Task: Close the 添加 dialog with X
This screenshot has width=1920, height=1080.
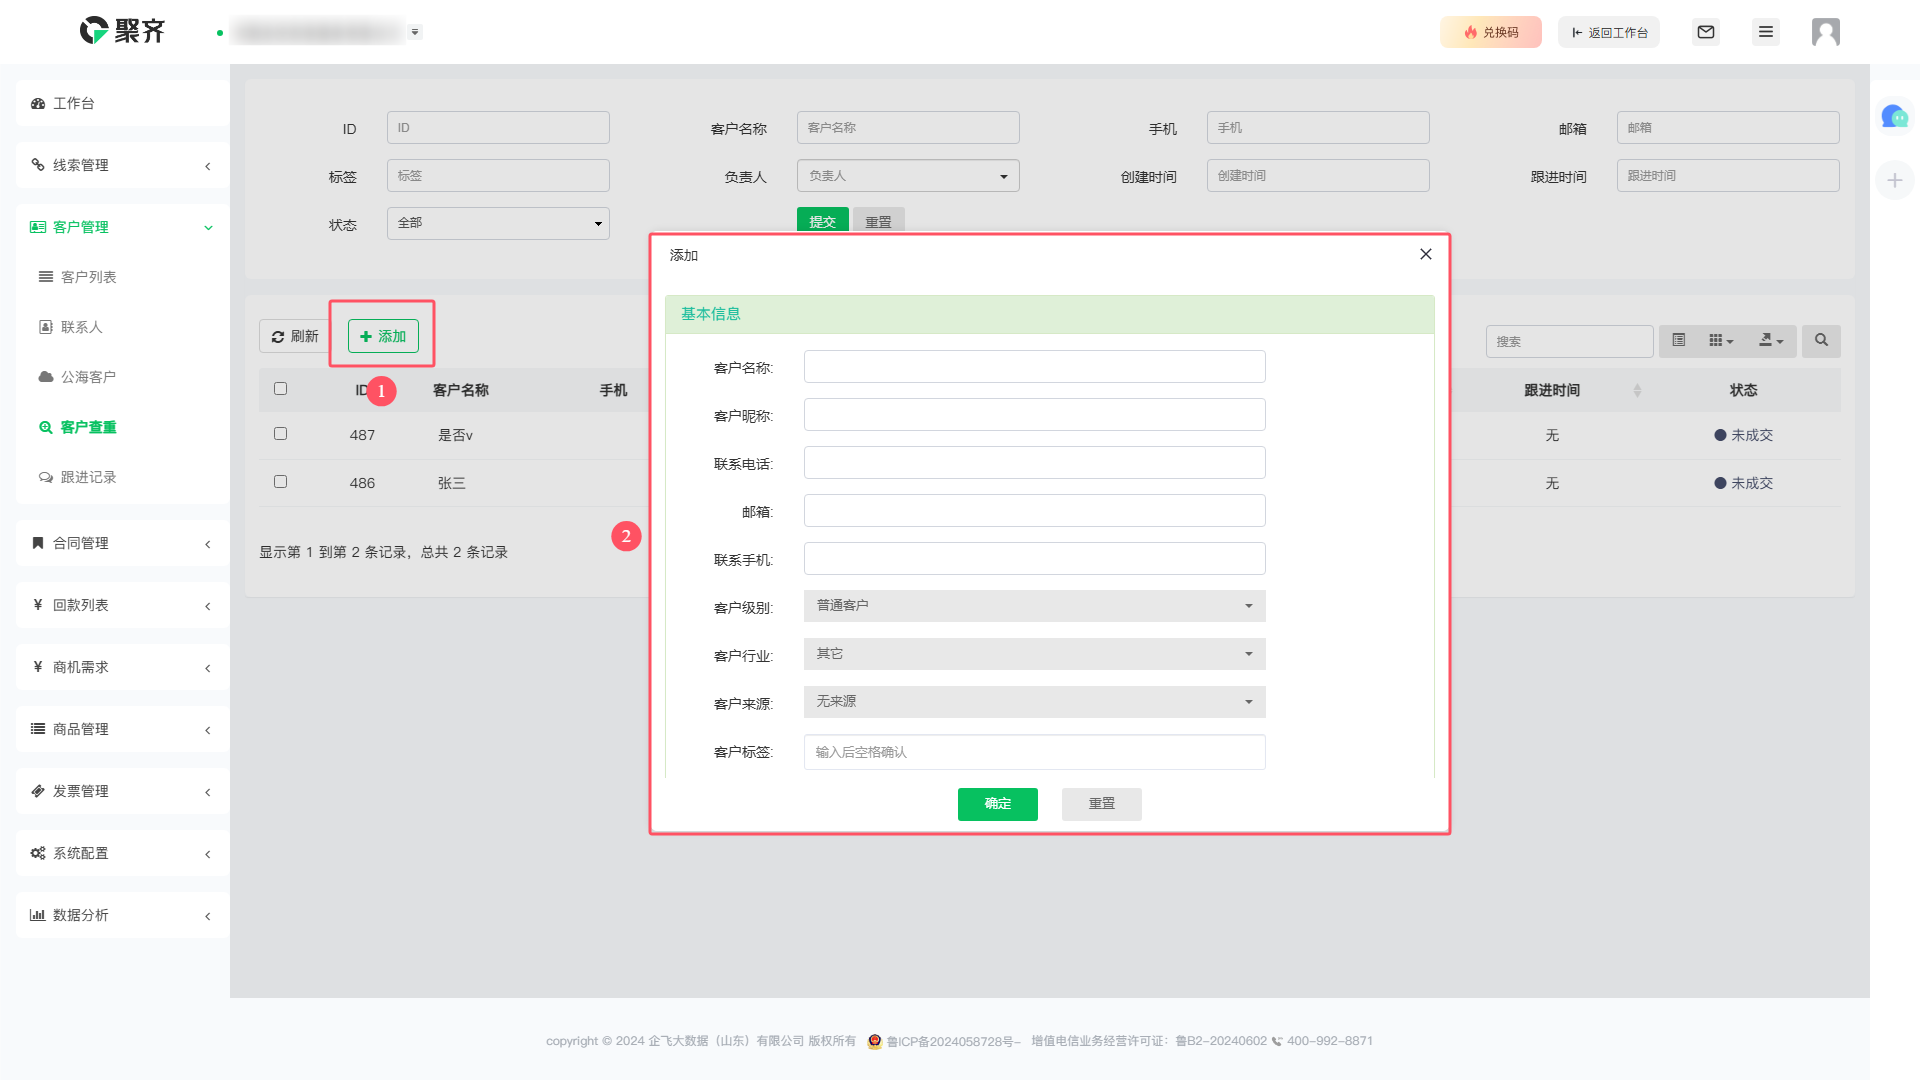Action: coord(1426,254)
